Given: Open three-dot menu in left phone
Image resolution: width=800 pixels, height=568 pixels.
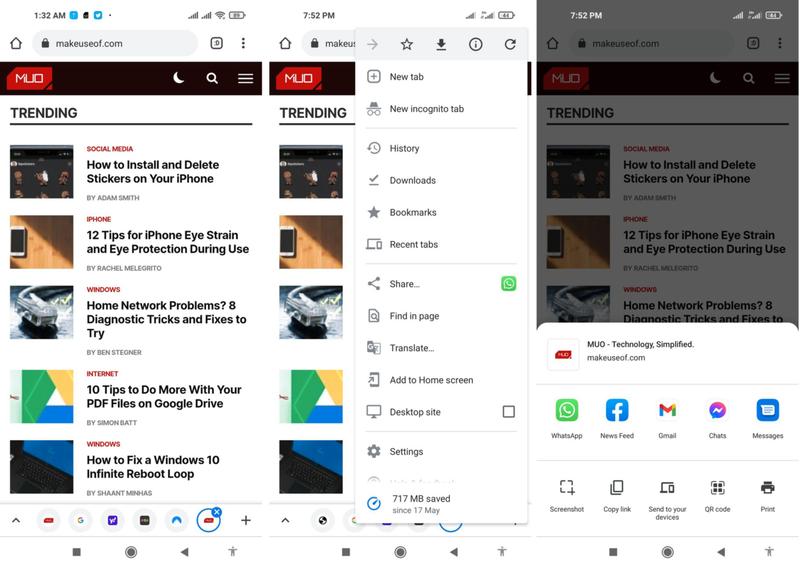Looking at the screenshot, I should [243, 43].
